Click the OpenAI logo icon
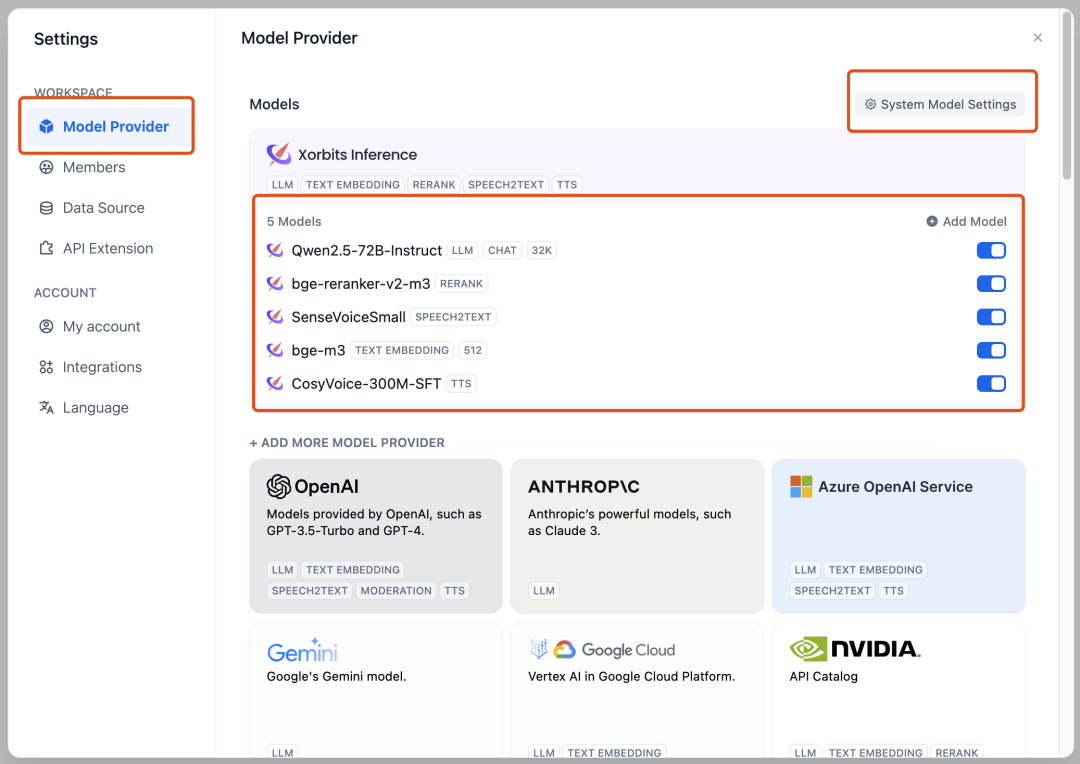 coord(278,486)
